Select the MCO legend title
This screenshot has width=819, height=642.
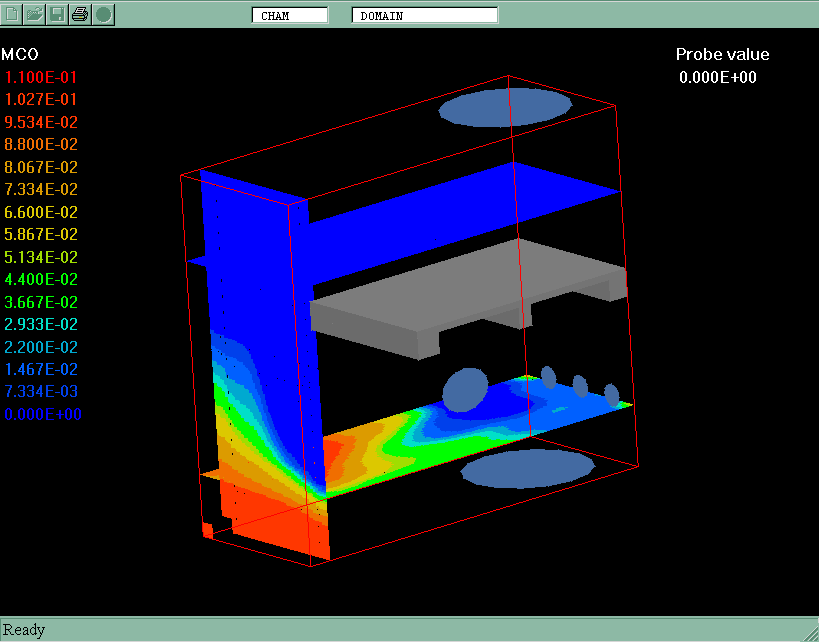pyautogui.click(x=20, y=54)
